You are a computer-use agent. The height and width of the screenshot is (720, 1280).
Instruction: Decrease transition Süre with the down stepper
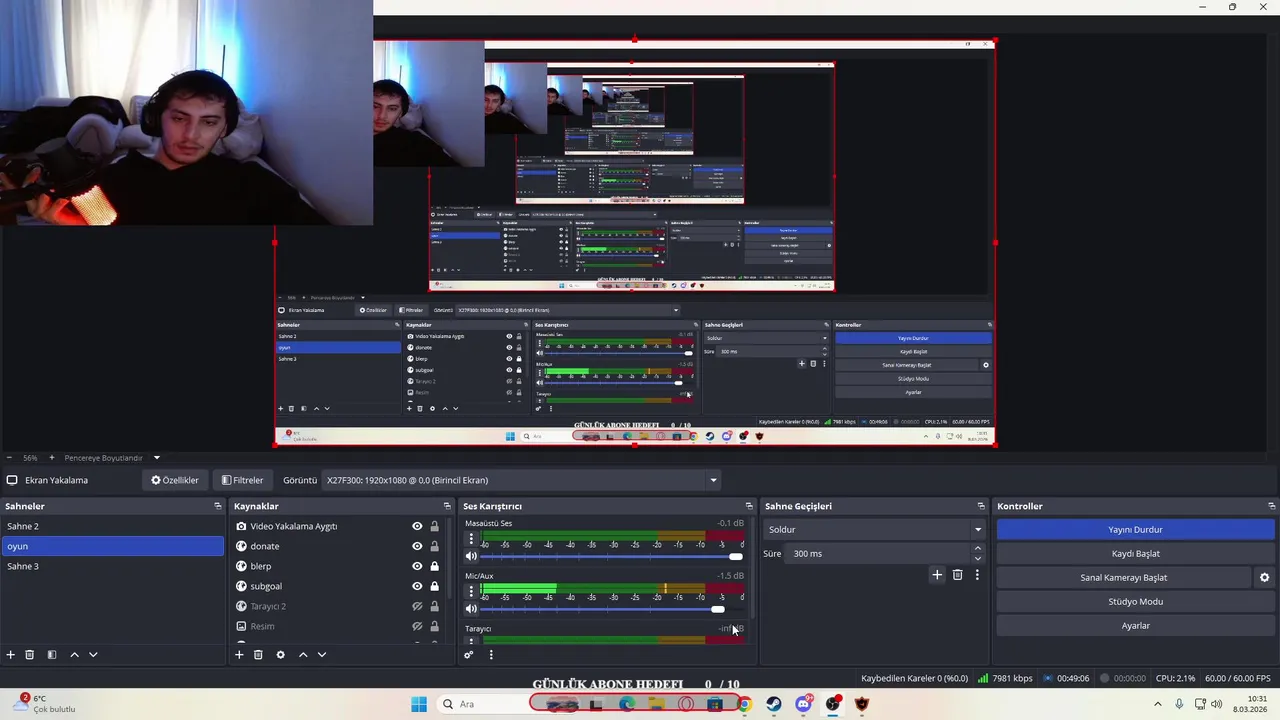(978, 558)
